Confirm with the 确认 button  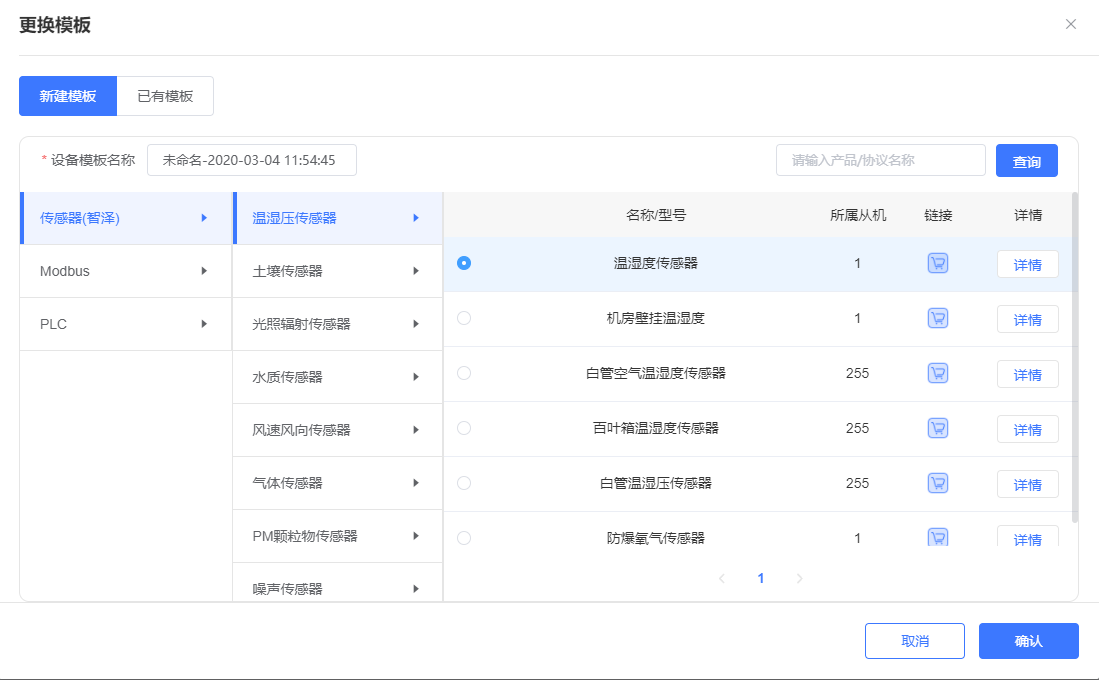click(1028, 641)
